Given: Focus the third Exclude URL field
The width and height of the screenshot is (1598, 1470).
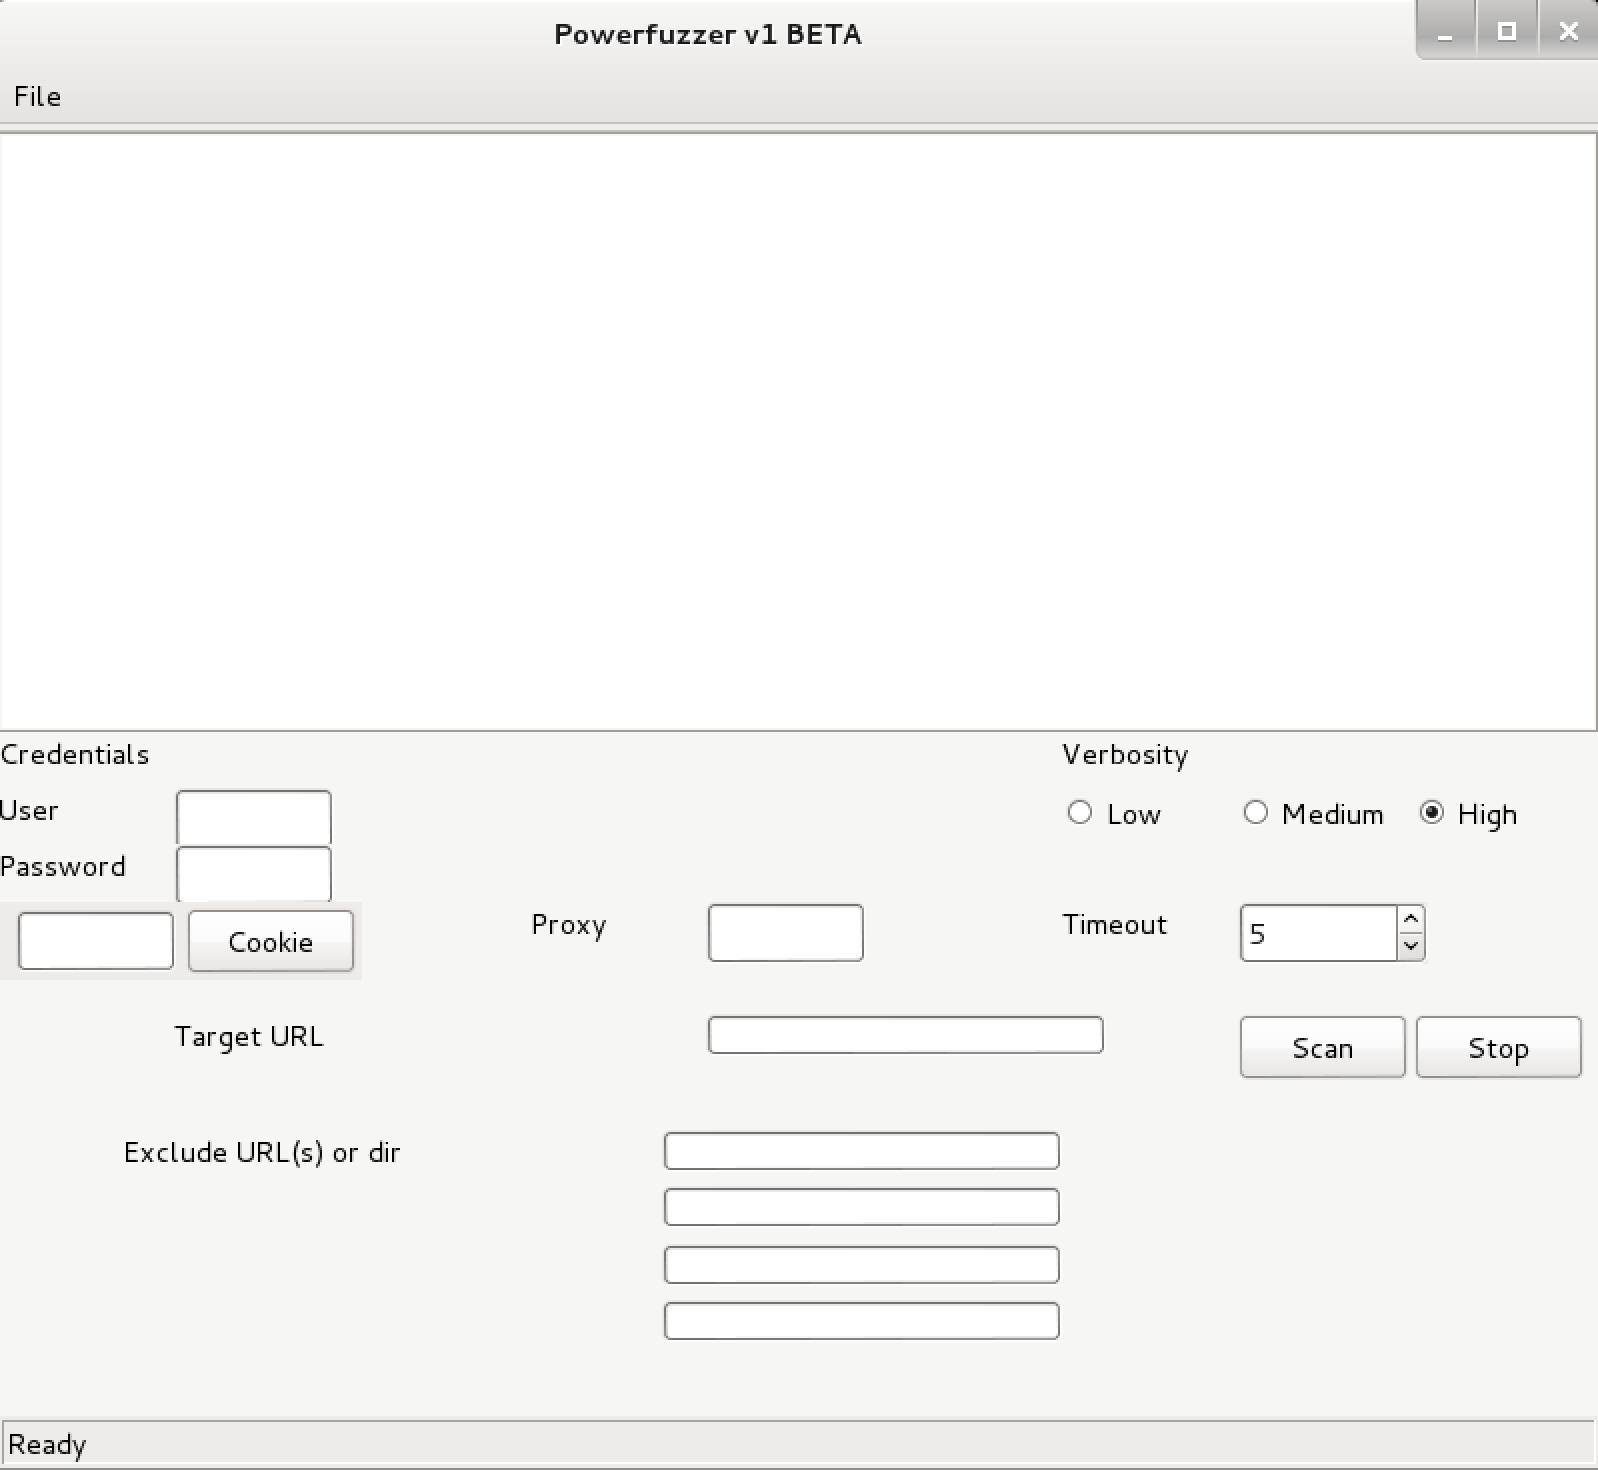Looking at the screenshot, I should tap(862, 1265).
